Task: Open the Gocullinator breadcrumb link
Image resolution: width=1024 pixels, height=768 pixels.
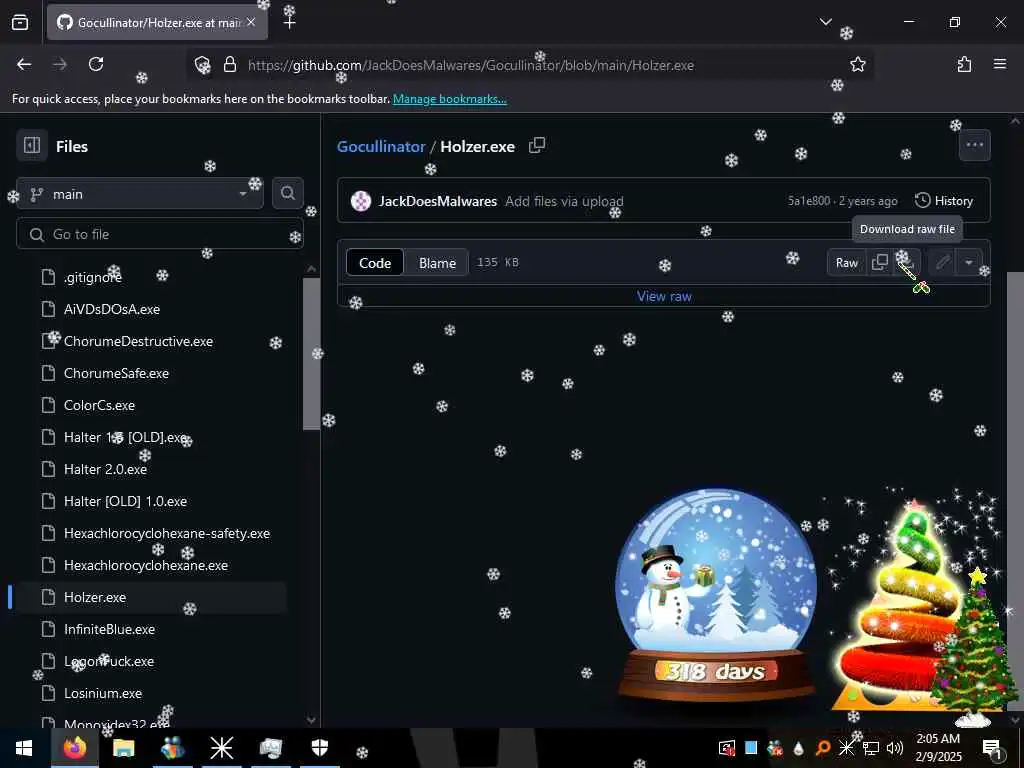Action: (381, 146)
